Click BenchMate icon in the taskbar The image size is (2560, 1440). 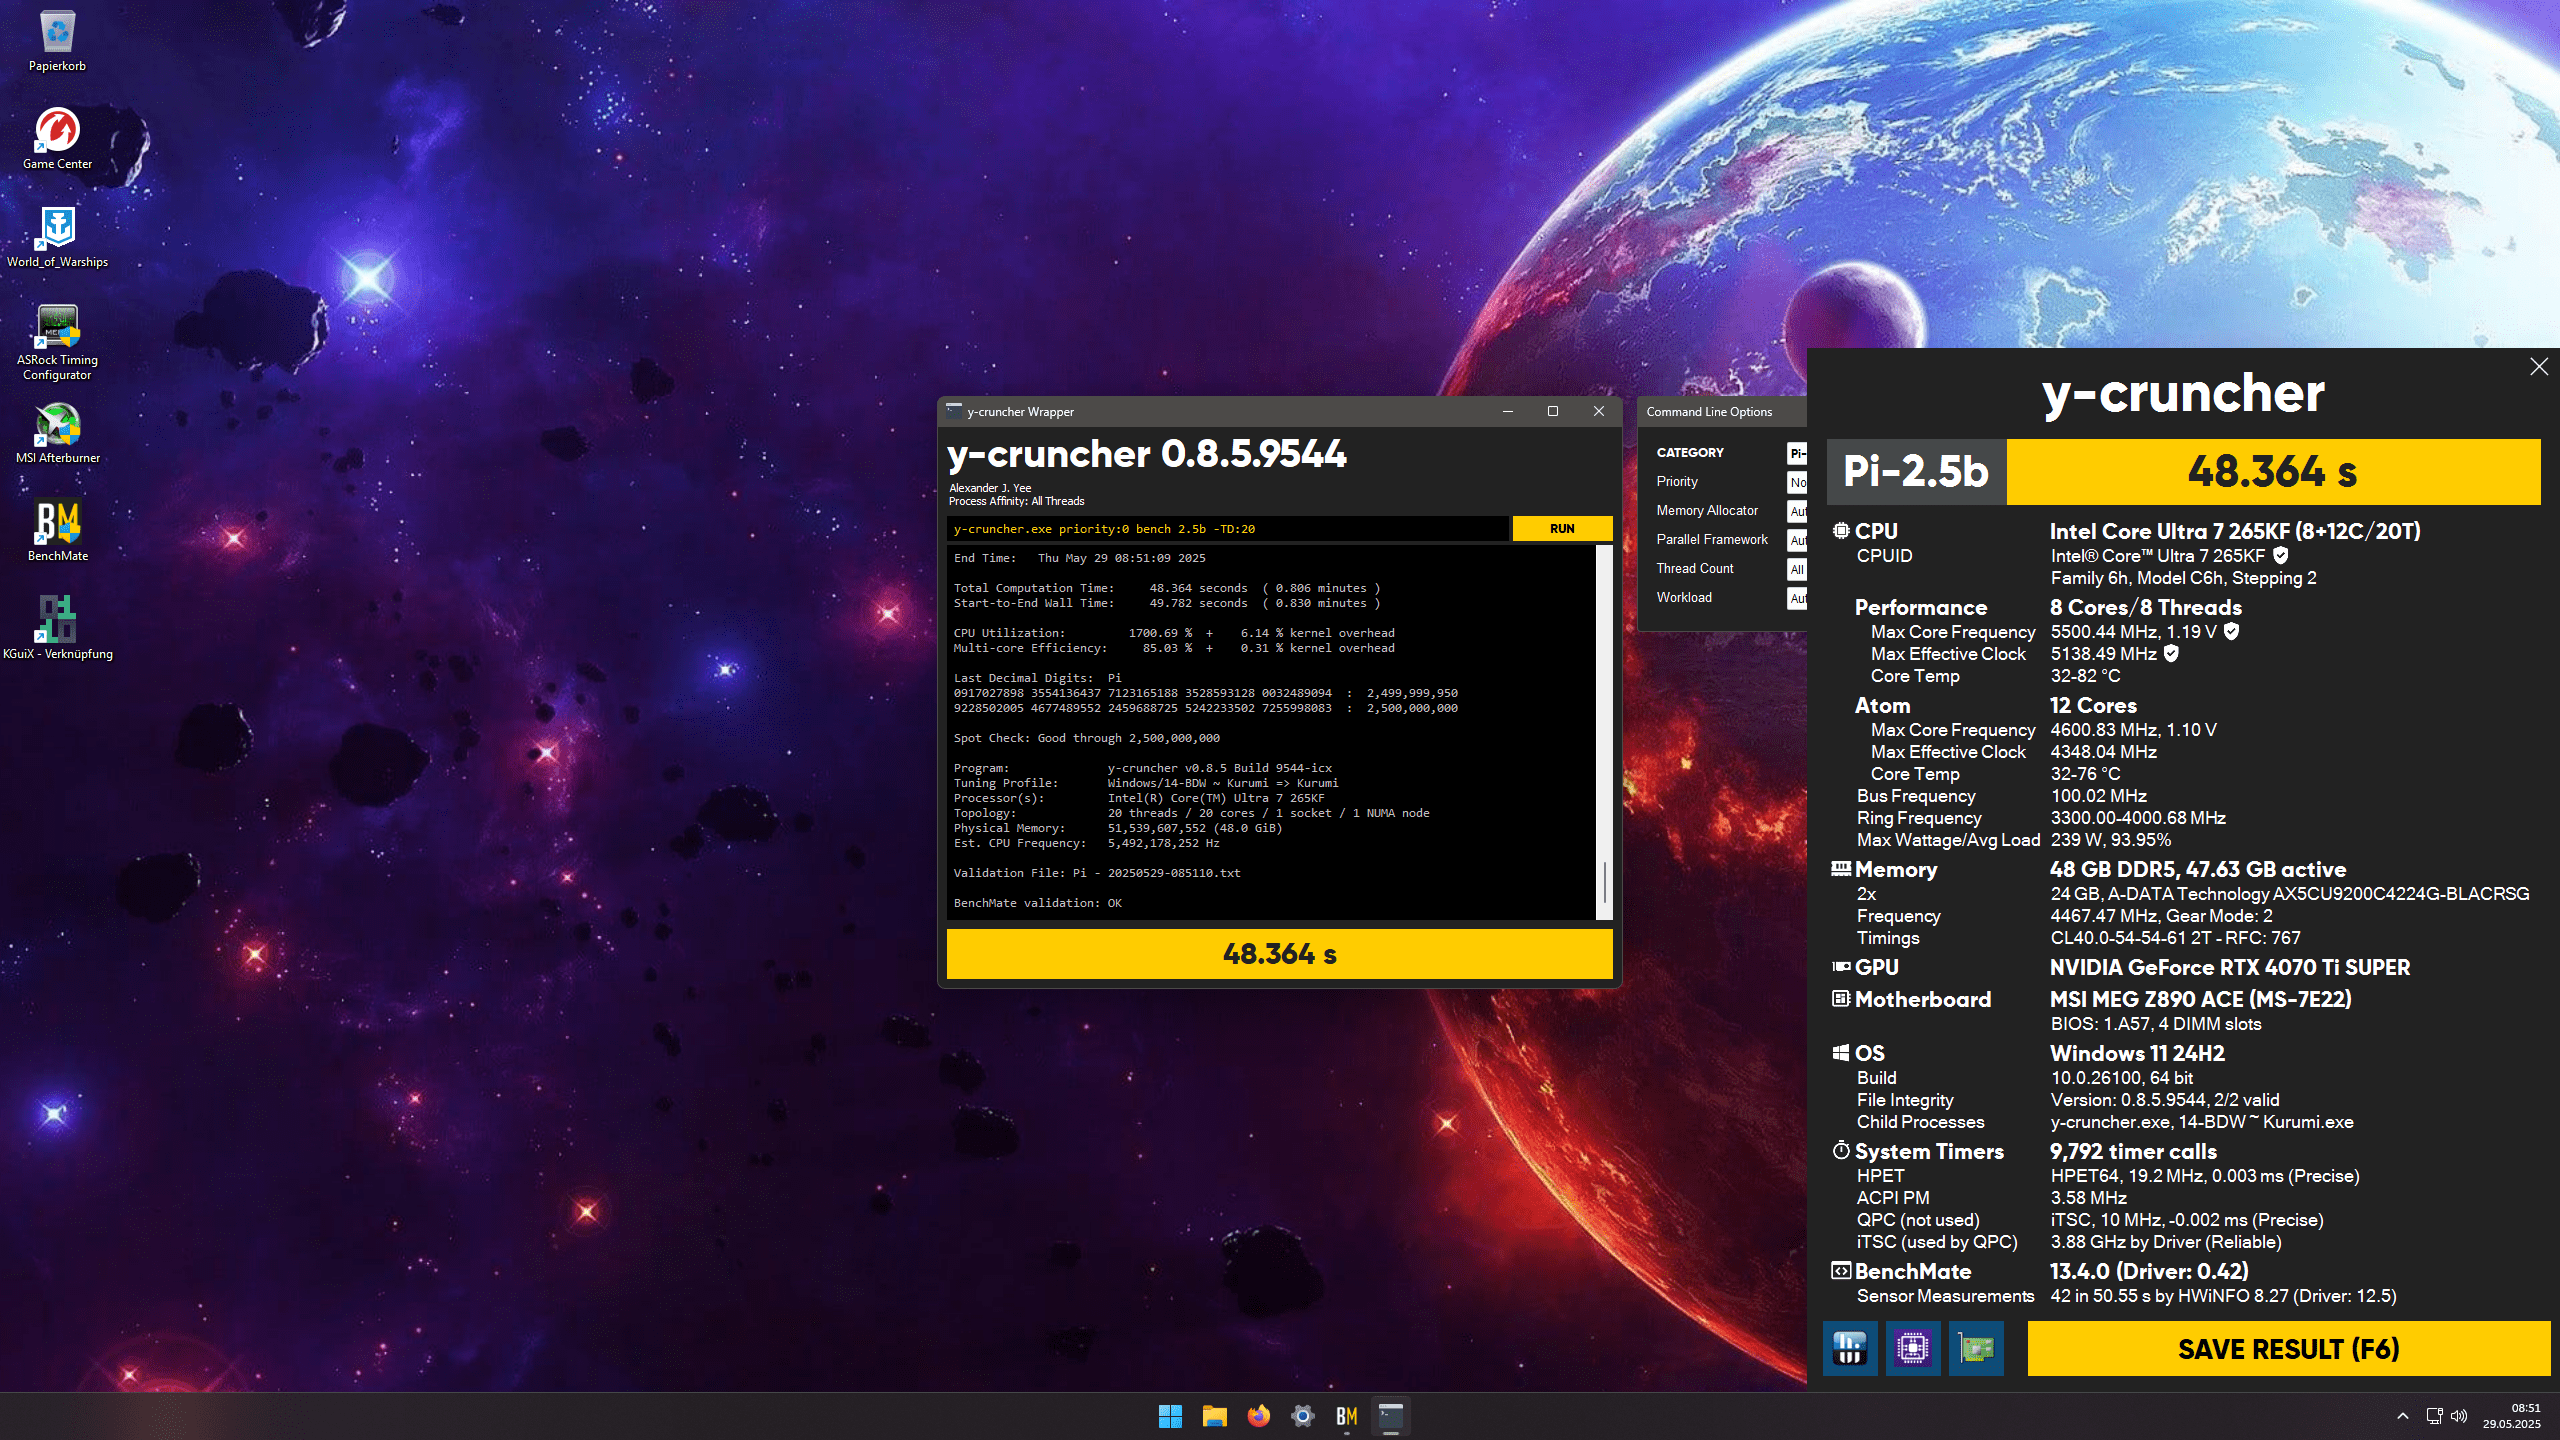pyautogui.click(x=1346, y=1416)
